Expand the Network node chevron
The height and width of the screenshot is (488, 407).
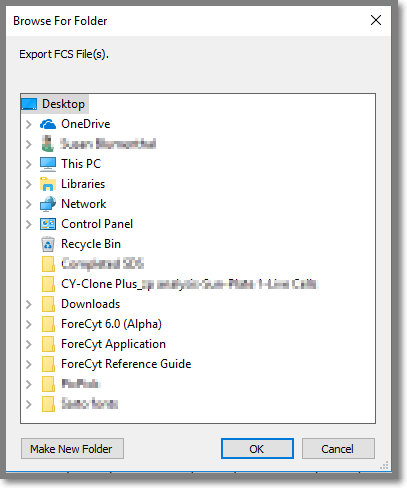29,204
